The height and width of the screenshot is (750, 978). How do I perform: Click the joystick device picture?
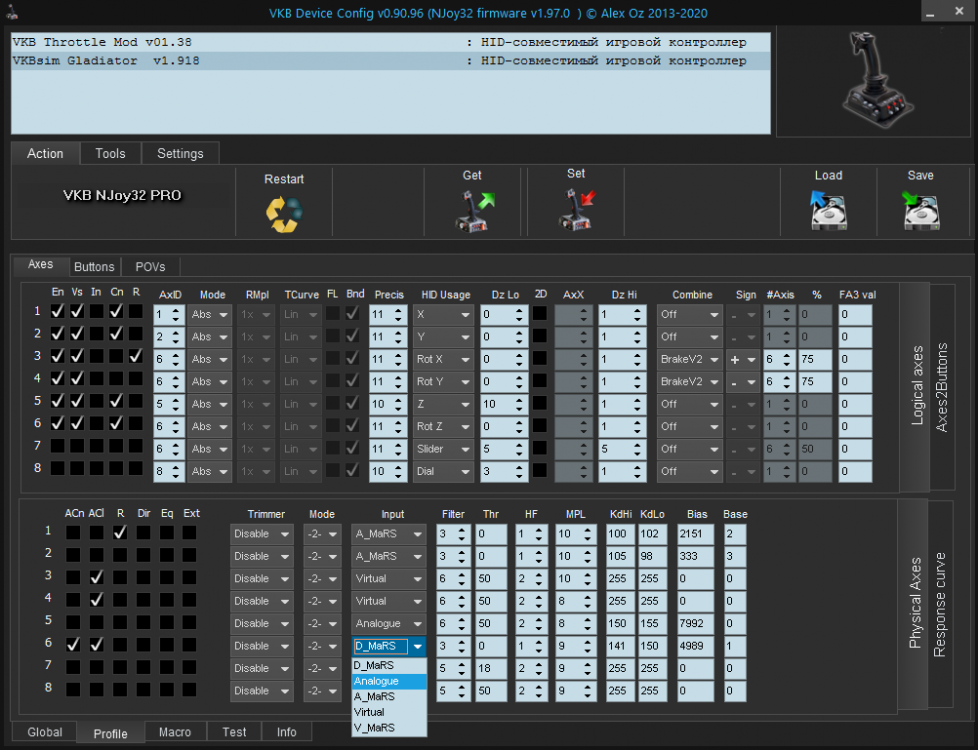point(876,82)
